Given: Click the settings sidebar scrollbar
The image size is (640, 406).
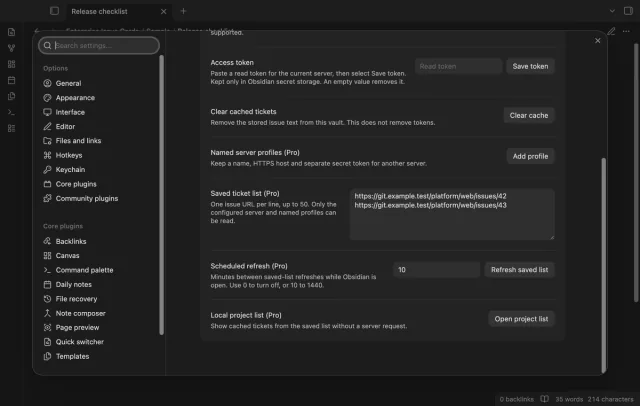Looking at the screenshot, I should click(161, 195).
